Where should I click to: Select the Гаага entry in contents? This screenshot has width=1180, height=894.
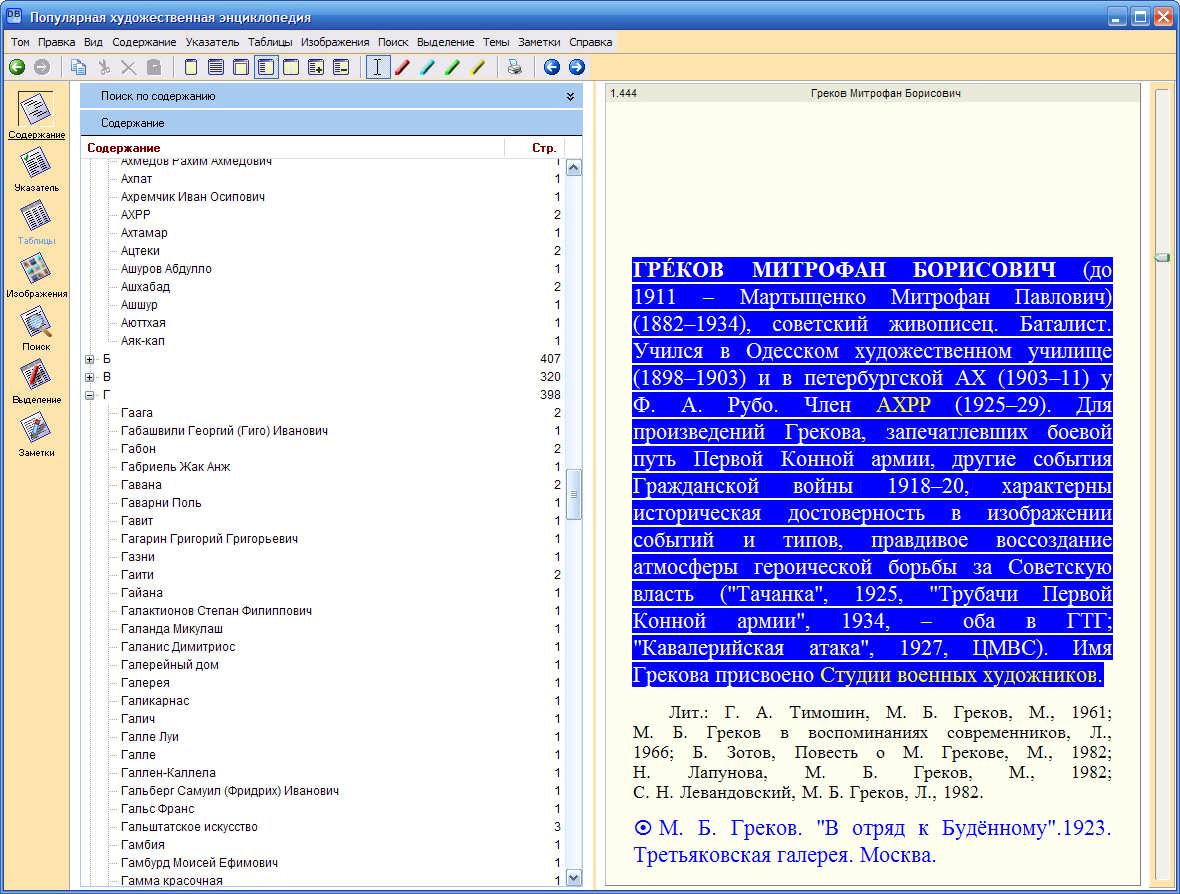pyautogui.click(x=137, y=413)
